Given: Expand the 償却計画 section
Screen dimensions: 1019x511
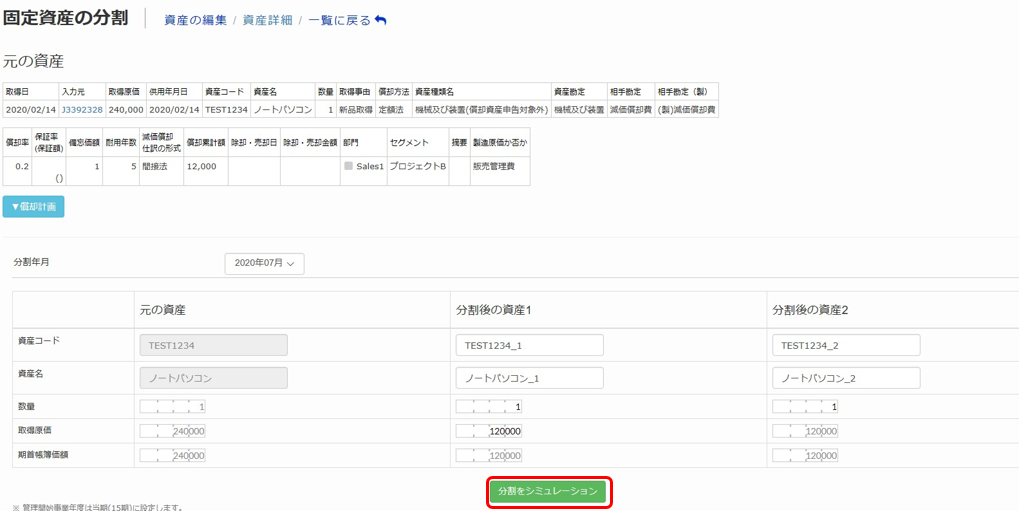Looking at the screenshot, I should tap(34, 207).
